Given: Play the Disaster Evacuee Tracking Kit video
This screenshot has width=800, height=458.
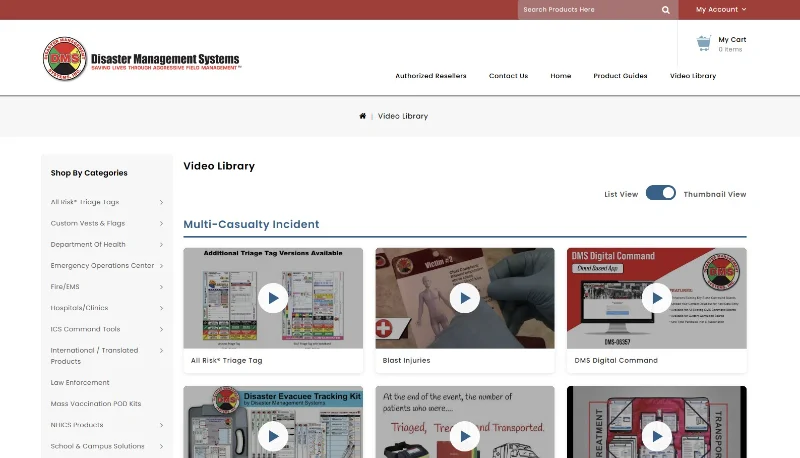Looking at the screenshot, I should (x=273, y=436).
